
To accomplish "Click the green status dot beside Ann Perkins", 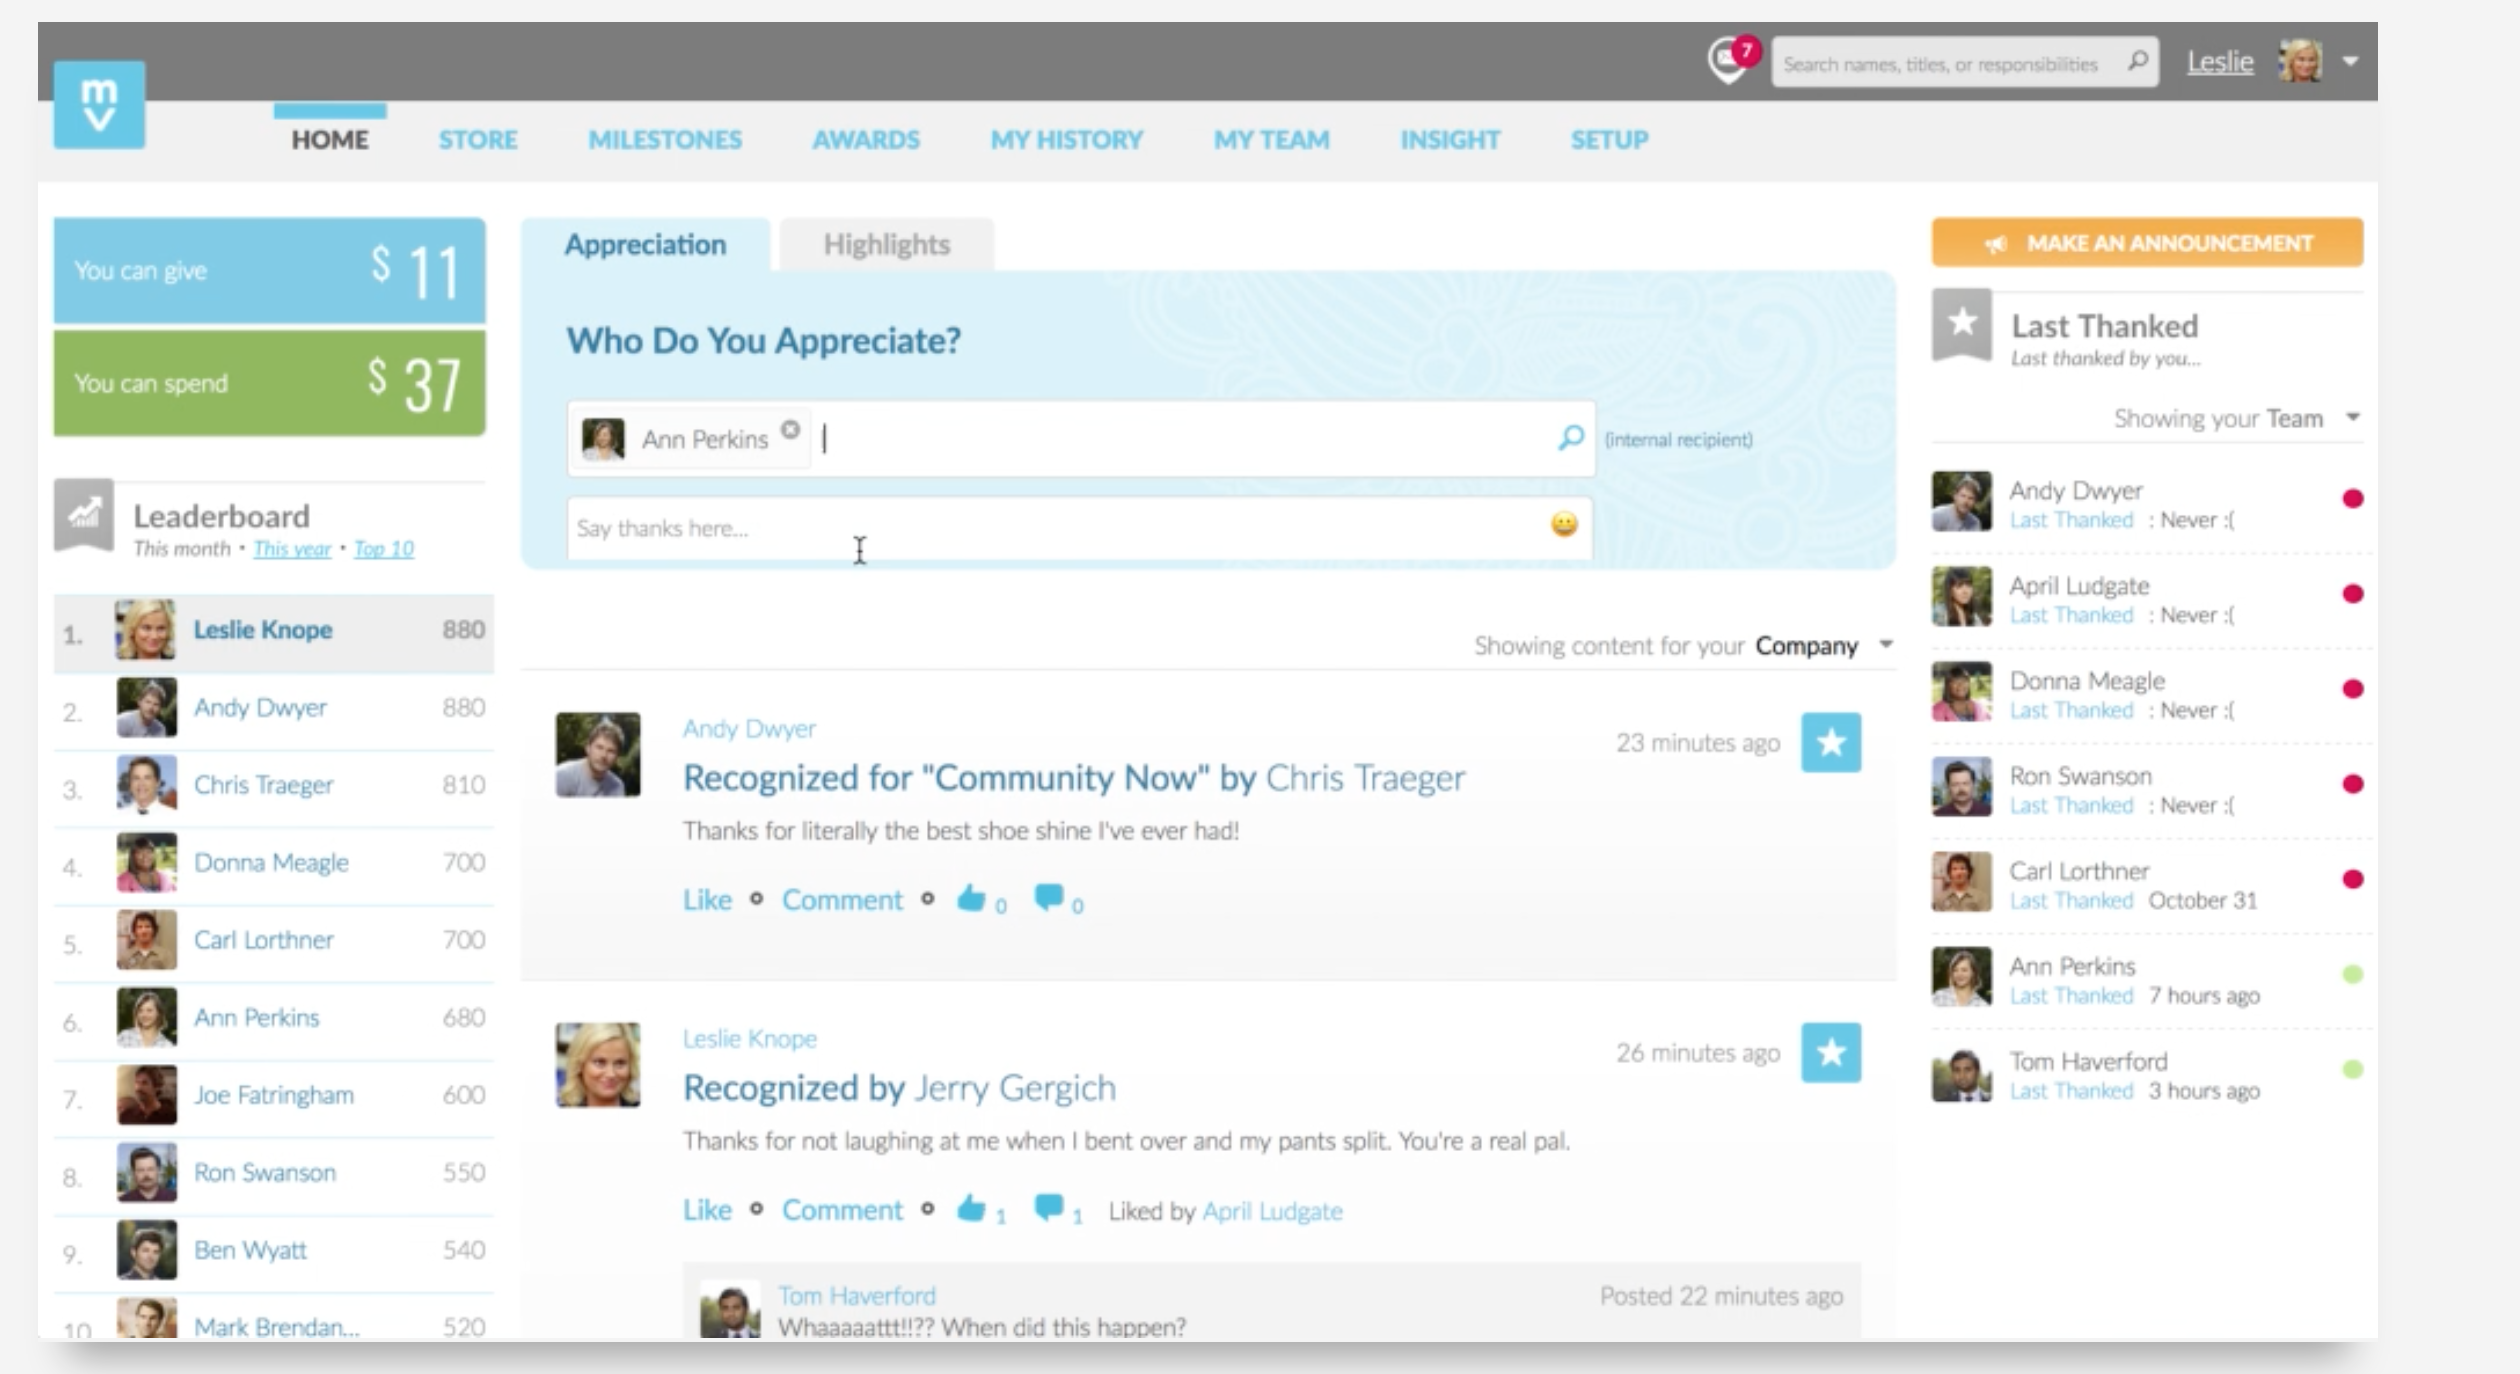I will click(2352, 974).
